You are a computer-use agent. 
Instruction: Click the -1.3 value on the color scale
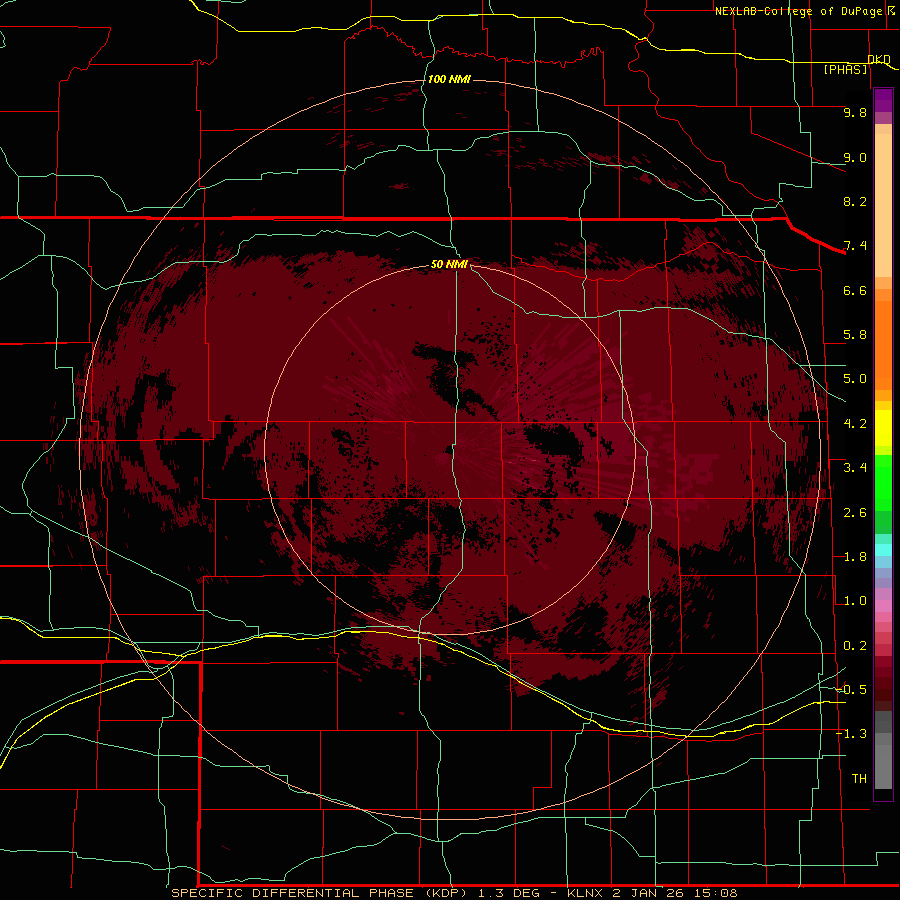(x=851, y=734)
